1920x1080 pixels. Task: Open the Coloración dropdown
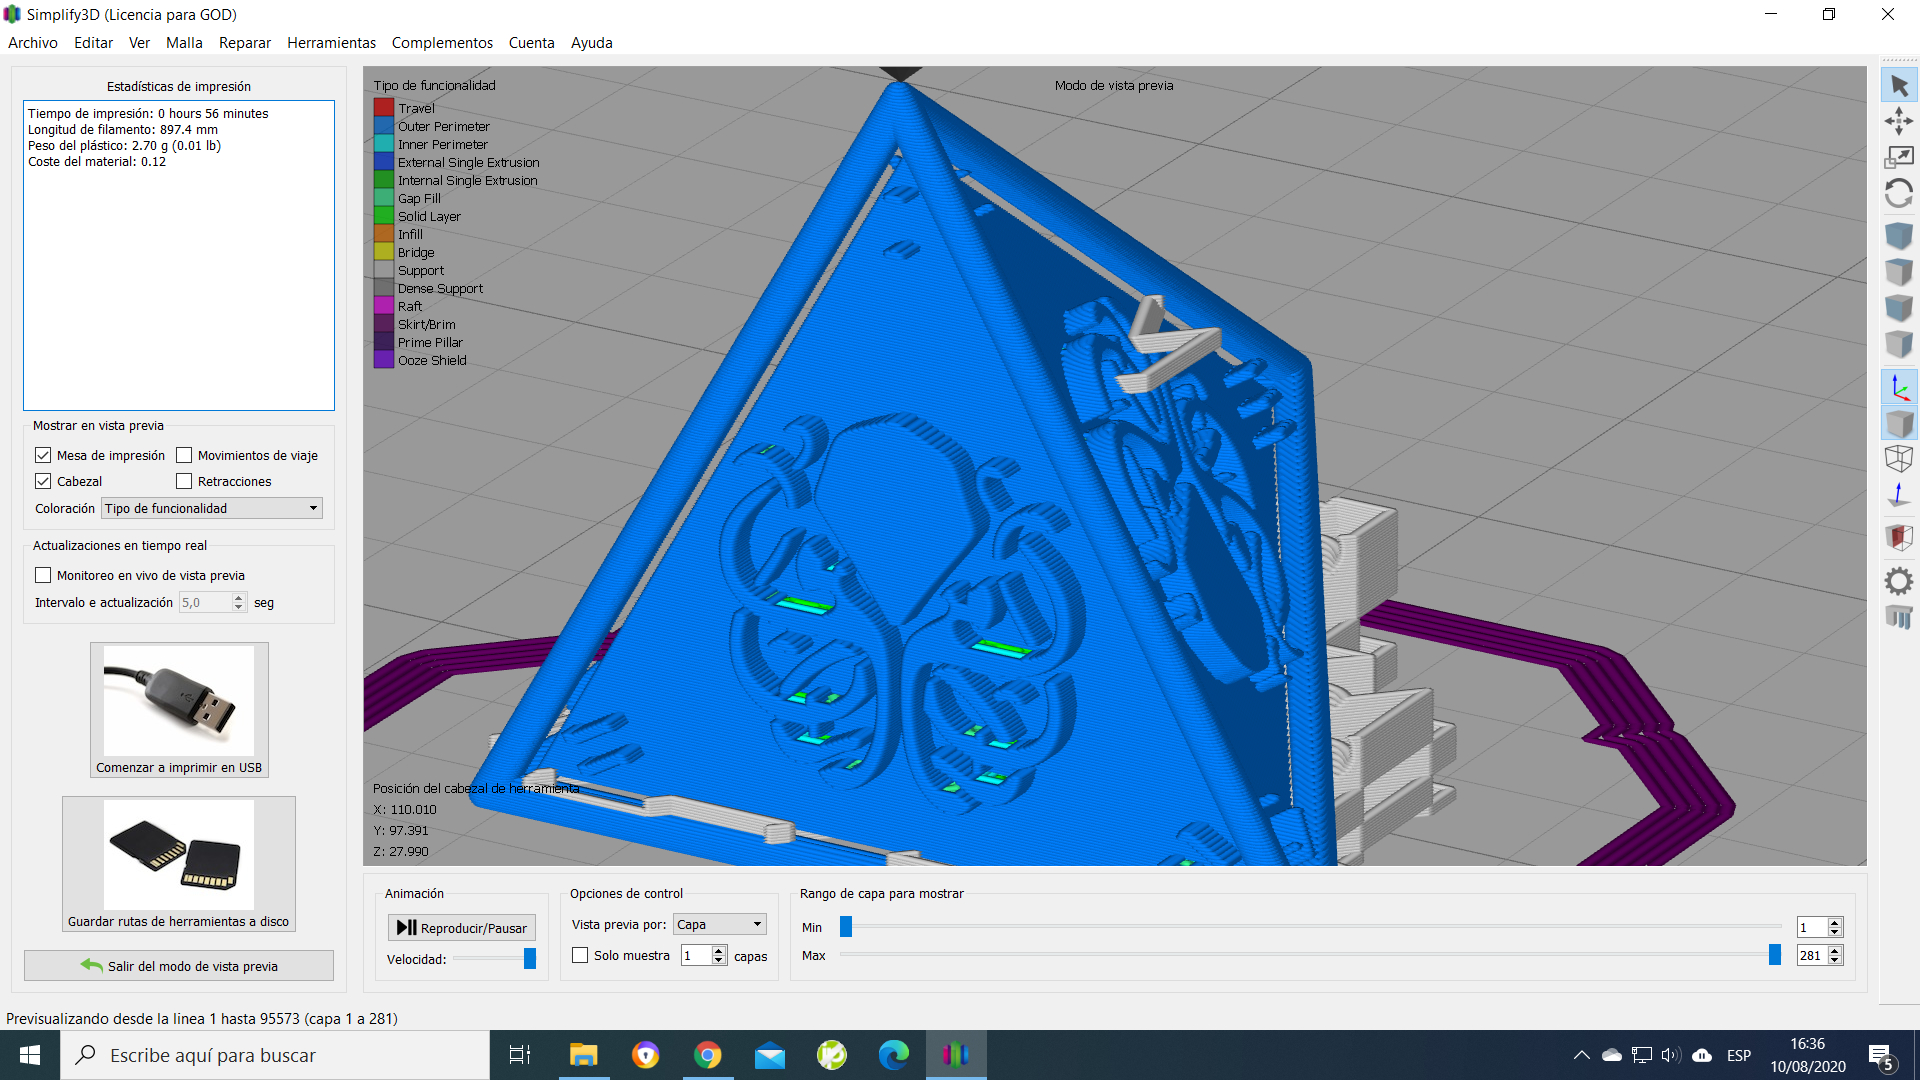[212, 509]
